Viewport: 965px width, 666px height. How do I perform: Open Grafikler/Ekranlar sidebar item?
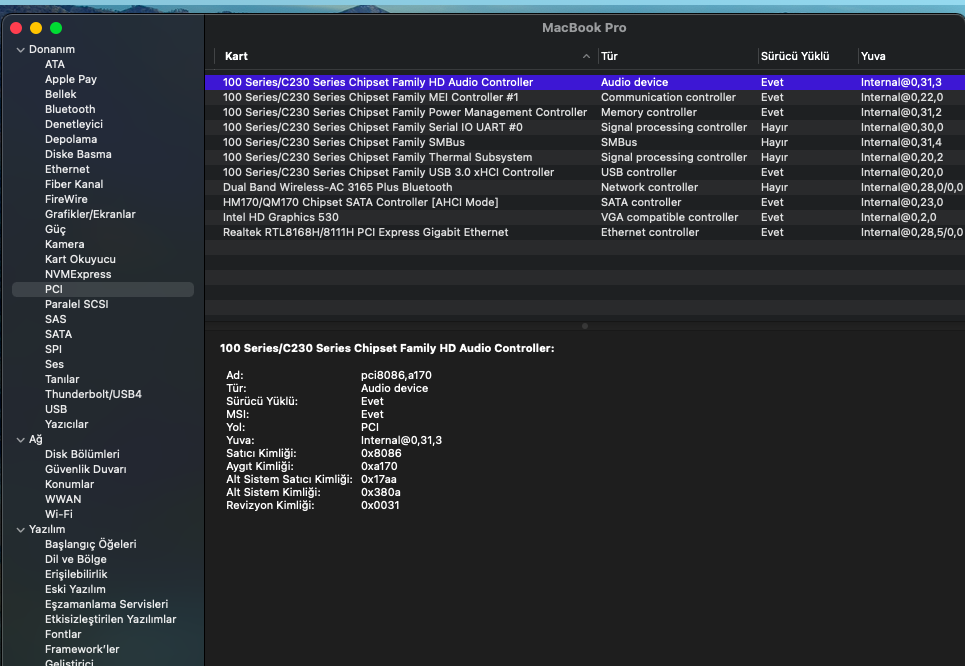click(90, 214)
